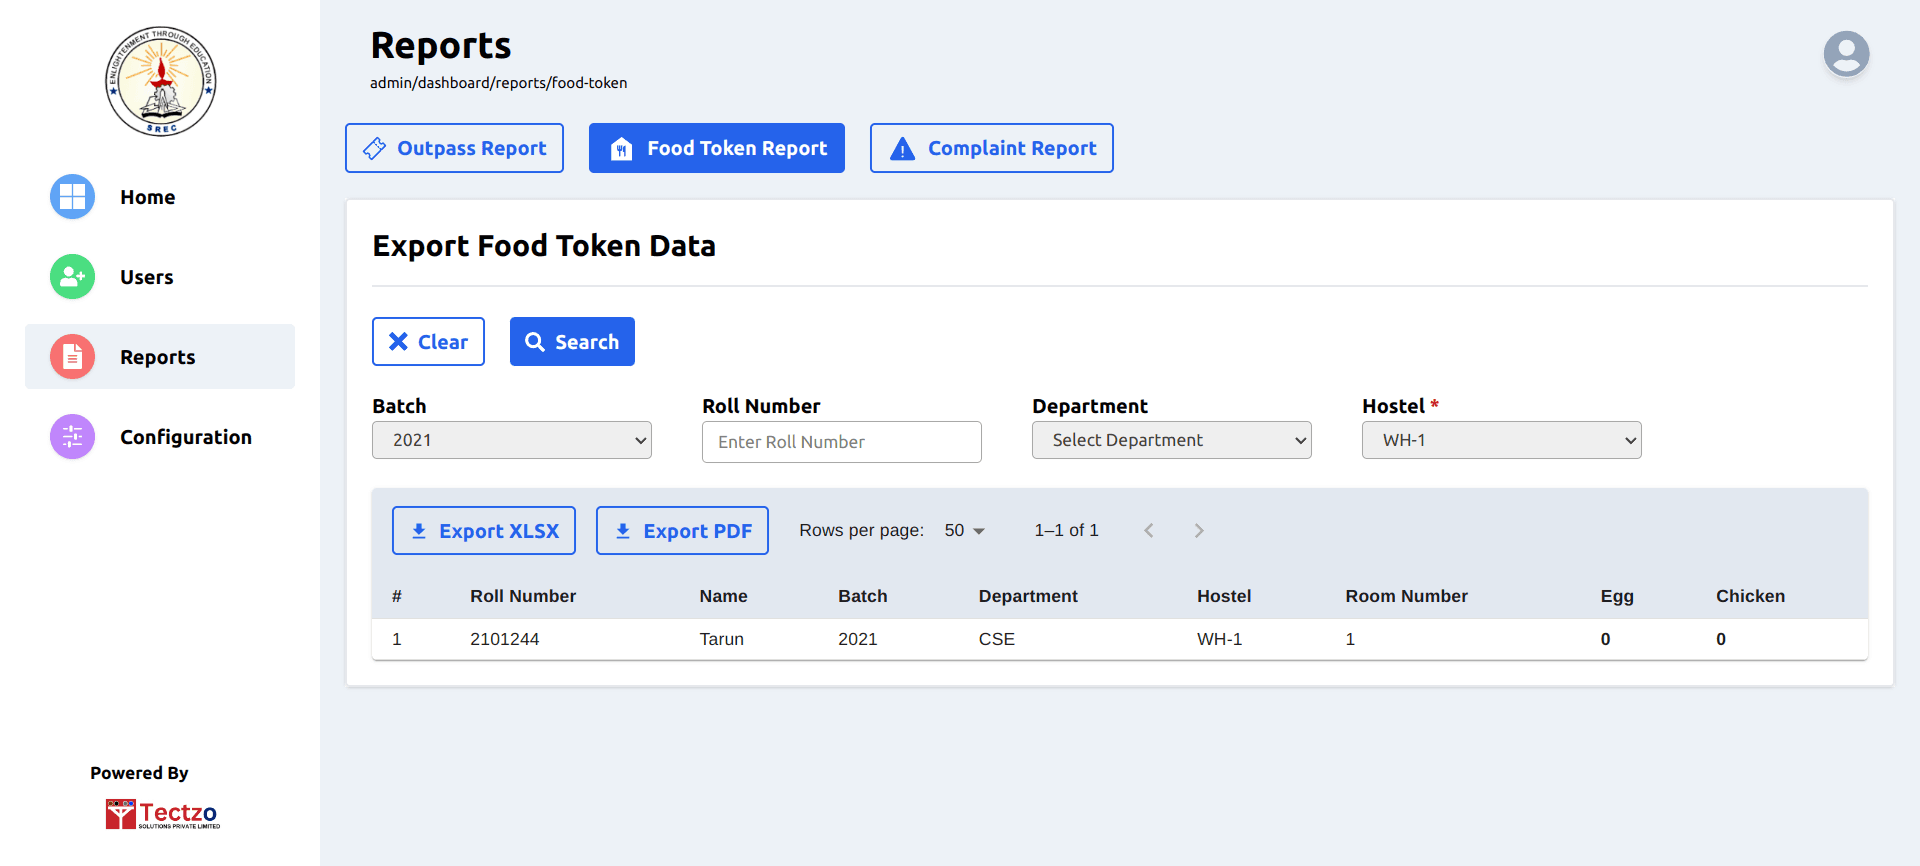1920x866 pixels.
Task: Go to next page of results
Action: (x=1198, y=531)
